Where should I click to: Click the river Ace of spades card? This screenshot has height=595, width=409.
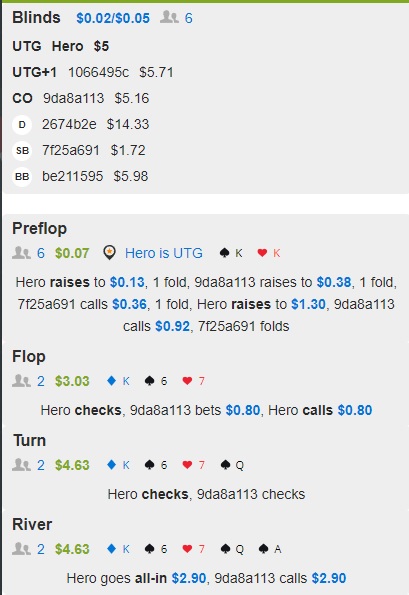[270, 549]
